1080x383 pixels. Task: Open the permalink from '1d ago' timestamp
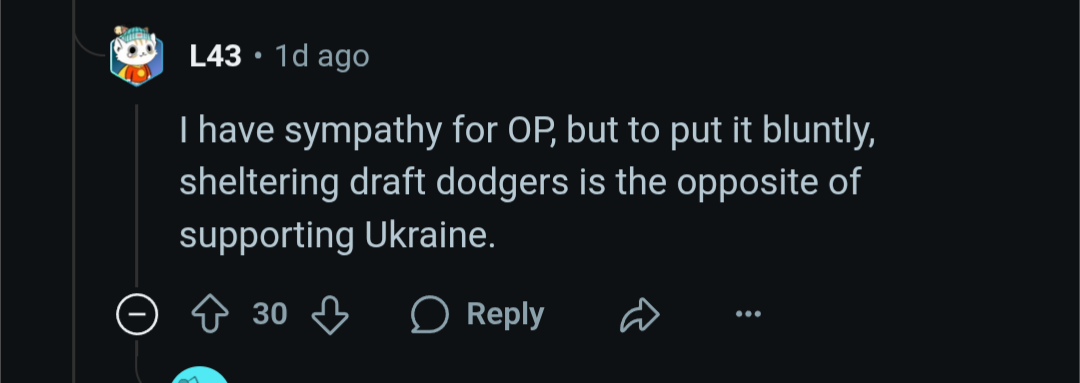point(322,56)
